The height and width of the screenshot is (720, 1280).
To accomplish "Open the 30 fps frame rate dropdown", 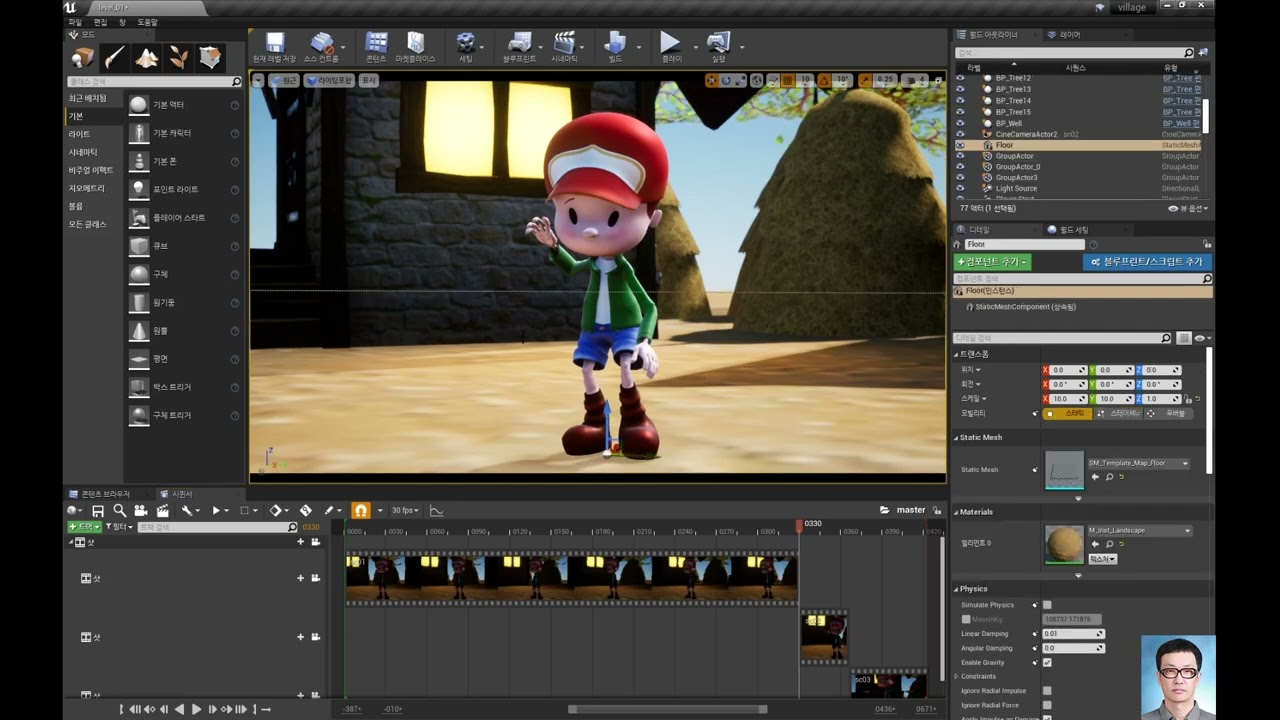I will point(404,511).
